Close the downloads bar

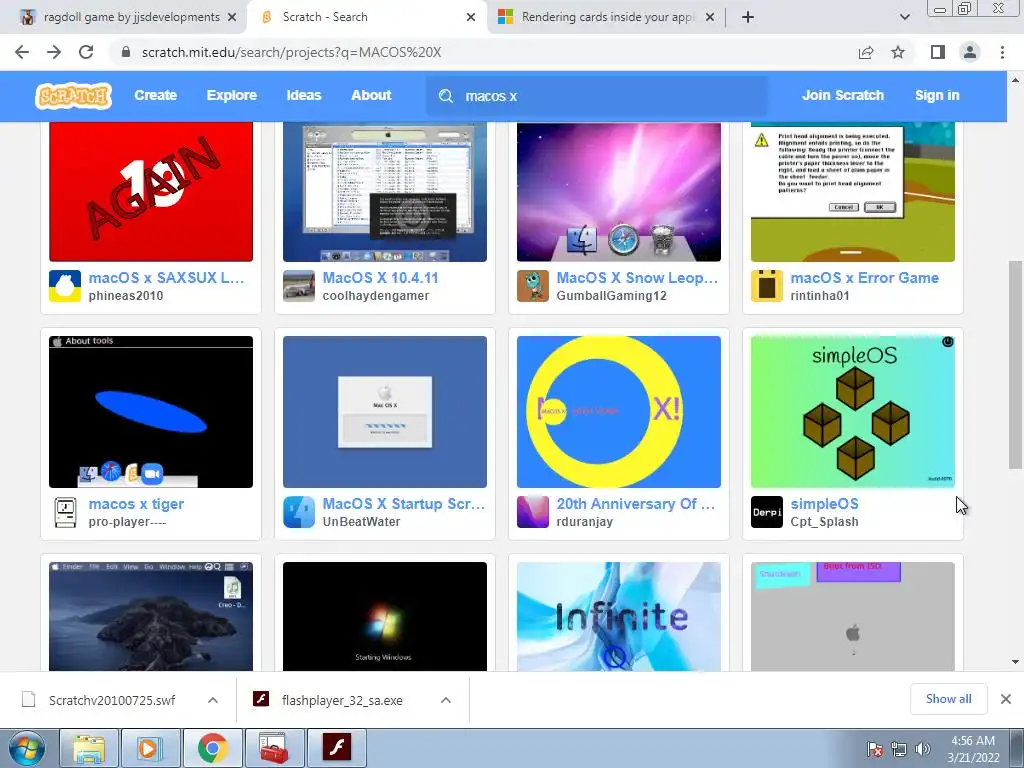(x=1006, y=699)
